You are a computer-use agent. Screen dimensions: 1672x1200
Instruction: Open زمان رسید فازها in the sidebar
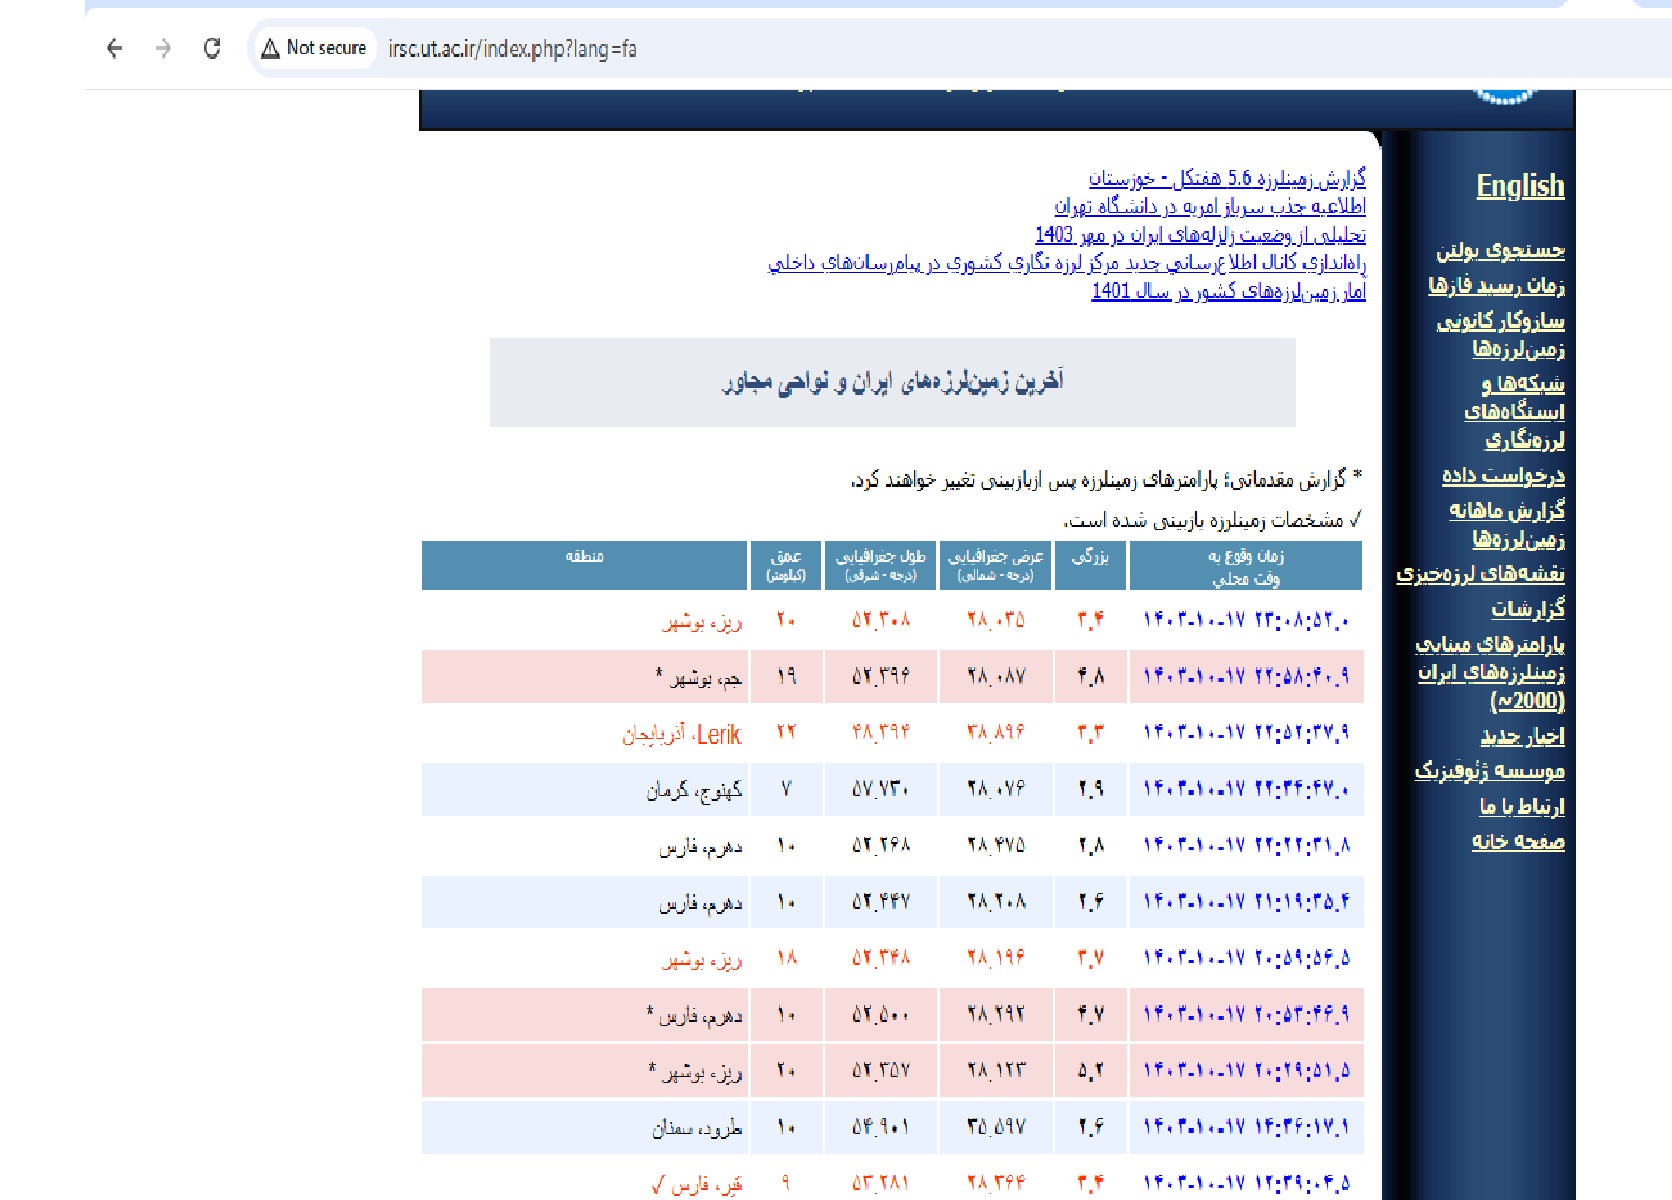1496,285
